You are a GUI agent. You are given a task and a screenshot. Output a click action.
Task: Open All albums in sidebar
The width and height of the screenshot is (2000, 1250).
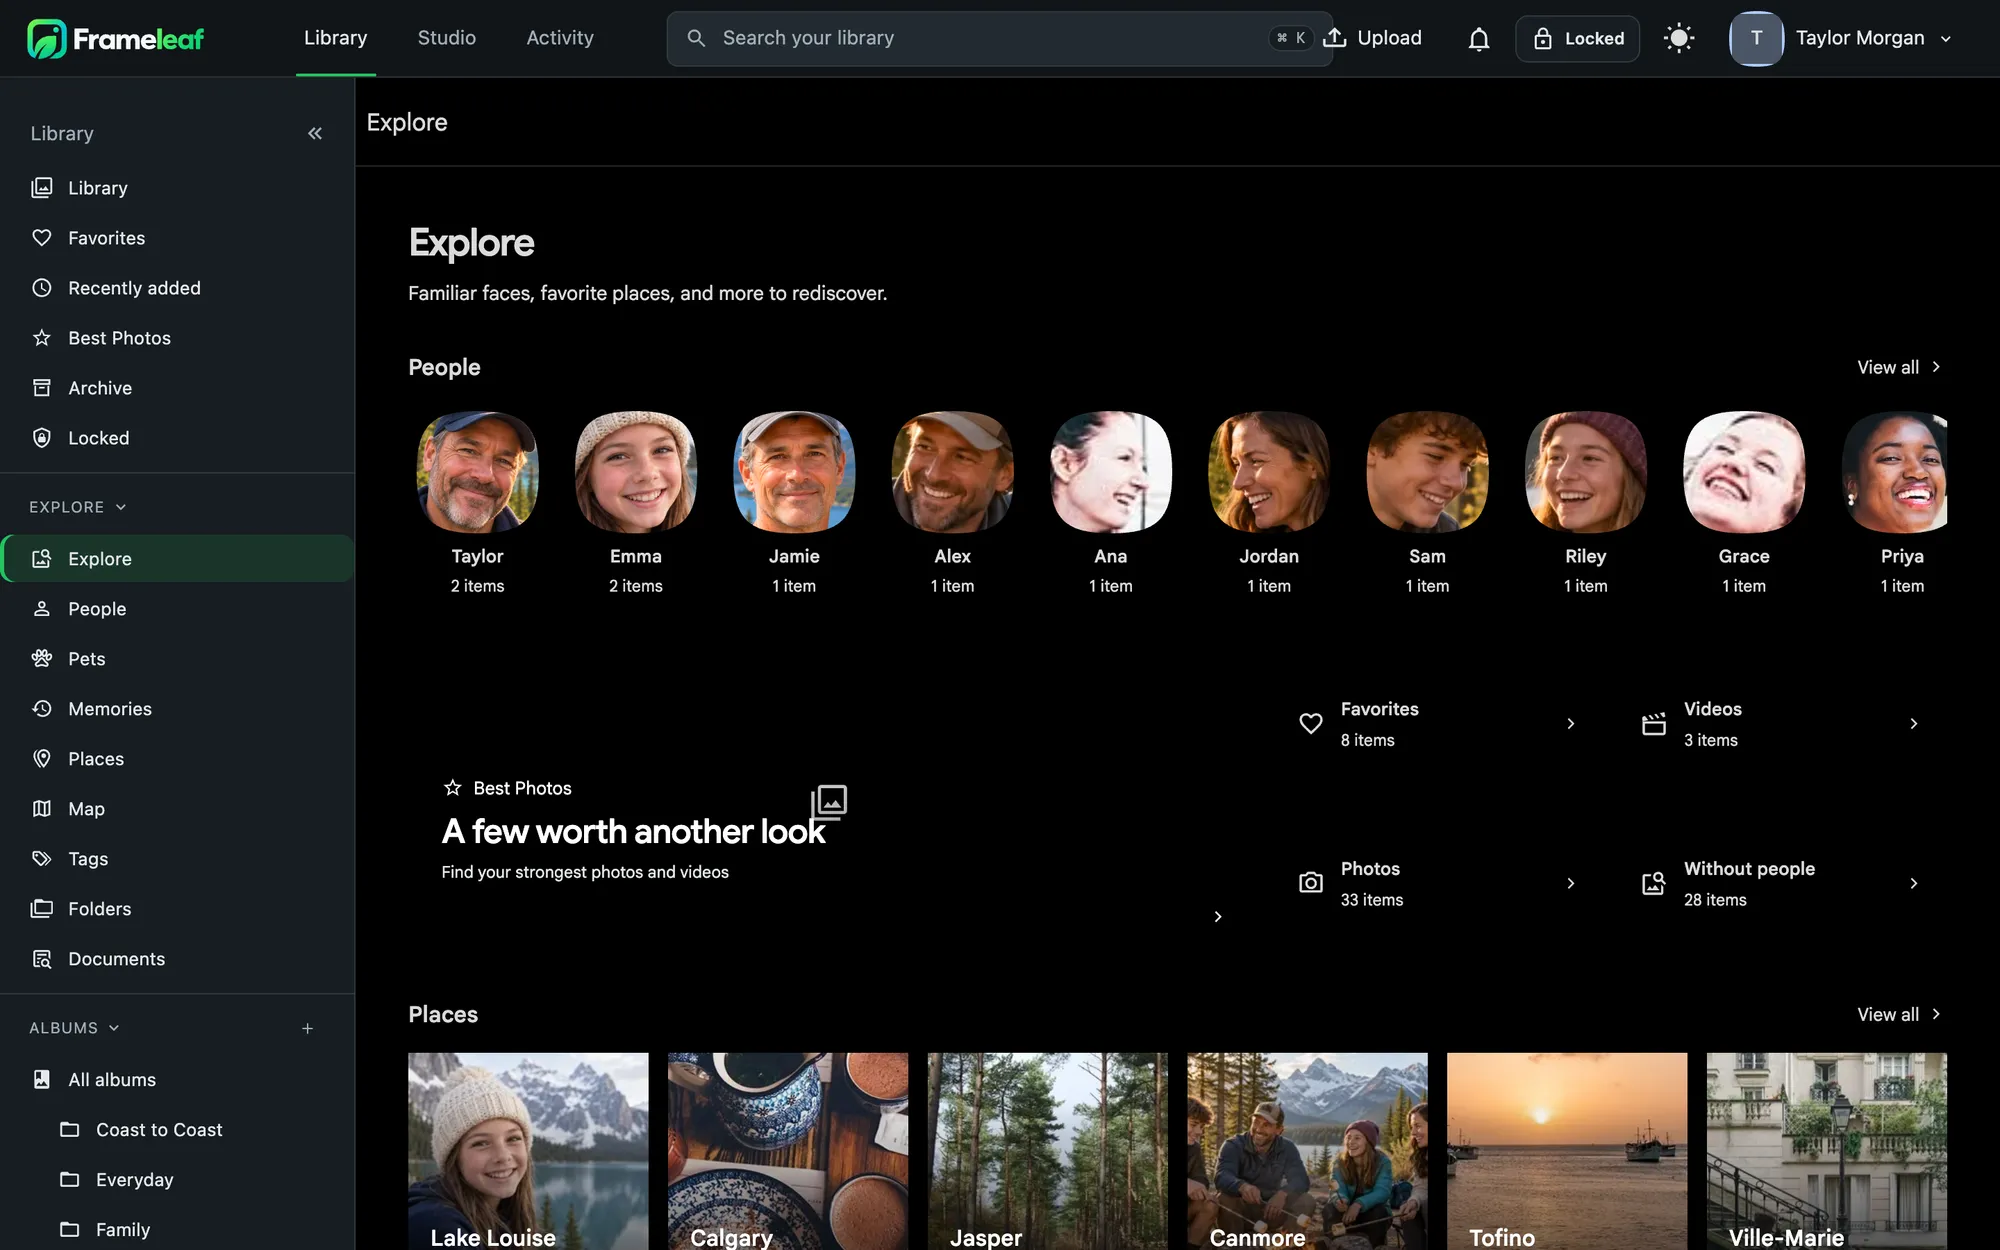pos(177,1079)
